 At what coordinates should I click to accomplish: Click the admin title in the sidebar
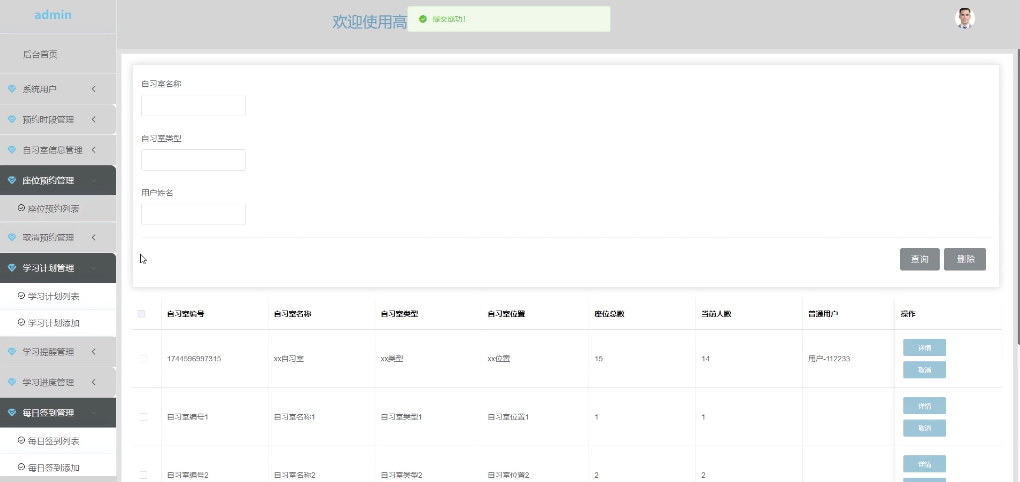coord(53,15)
